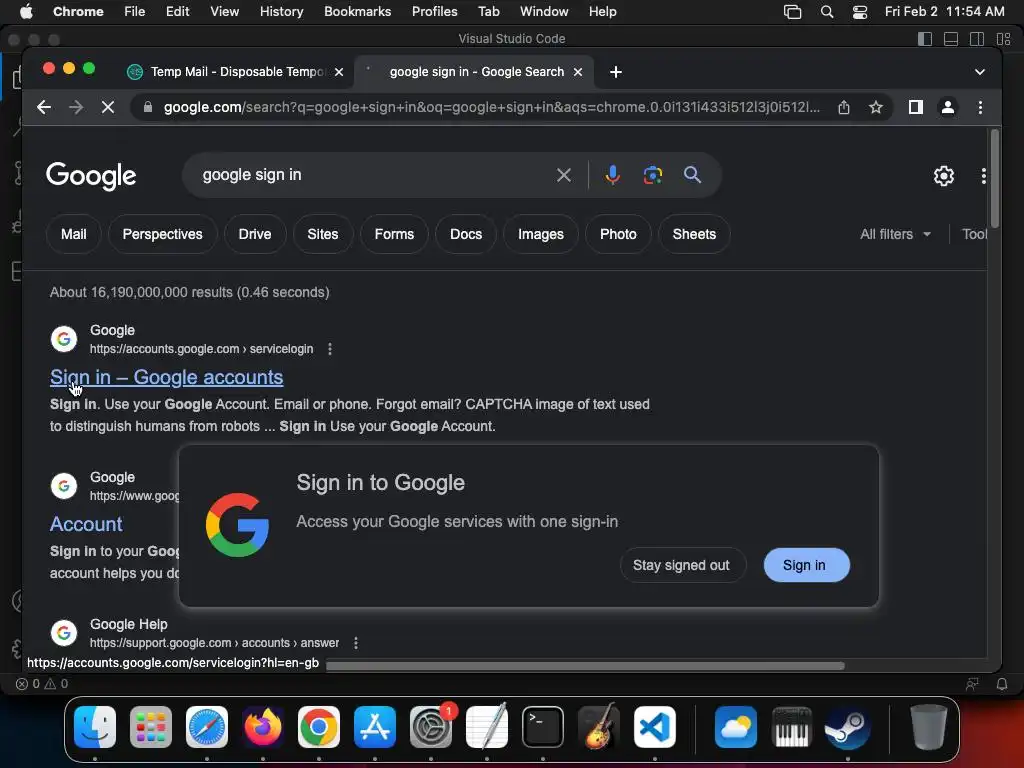This screenshot has height=768, width=1024.
Task: Expand Chrome's tab search chevron
Action: coord(980,72)
